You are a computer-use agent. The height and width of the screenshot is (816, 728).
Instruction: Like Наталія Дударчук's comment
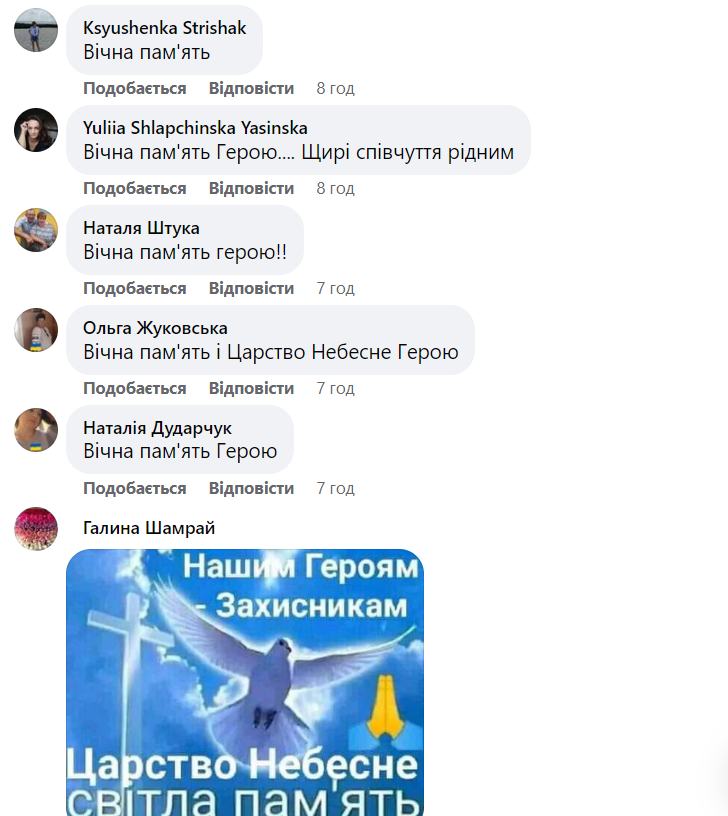pos(135,488)
